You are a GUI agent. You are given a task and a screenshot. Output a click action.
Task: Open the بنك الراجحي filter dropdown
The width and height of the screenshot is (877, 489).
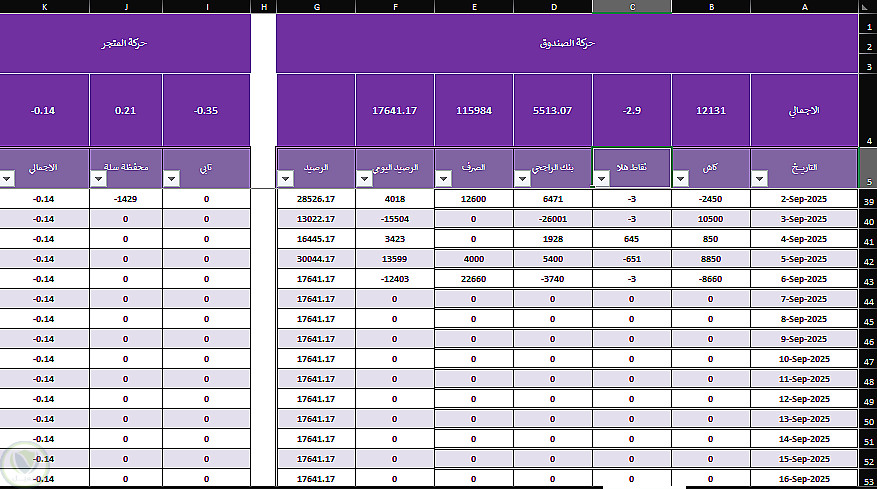tap(522, 179)
